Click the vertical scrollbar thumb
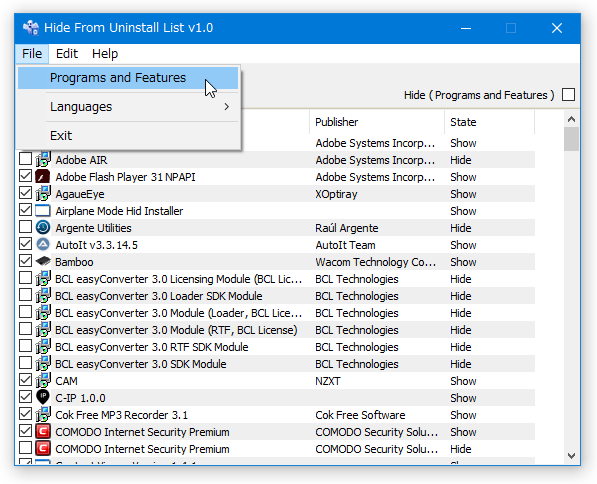This screenshot has width=597, height=484. click(571, 139)
